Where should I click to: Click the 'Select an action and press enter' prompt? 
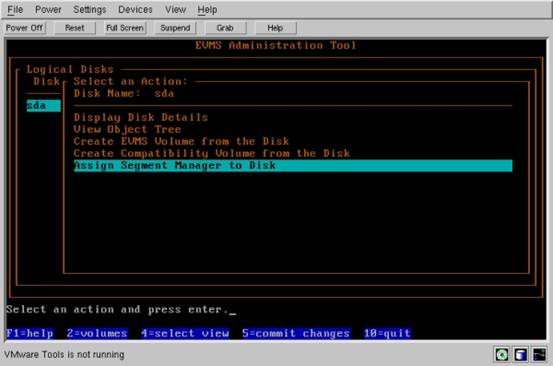click(117, 310)
